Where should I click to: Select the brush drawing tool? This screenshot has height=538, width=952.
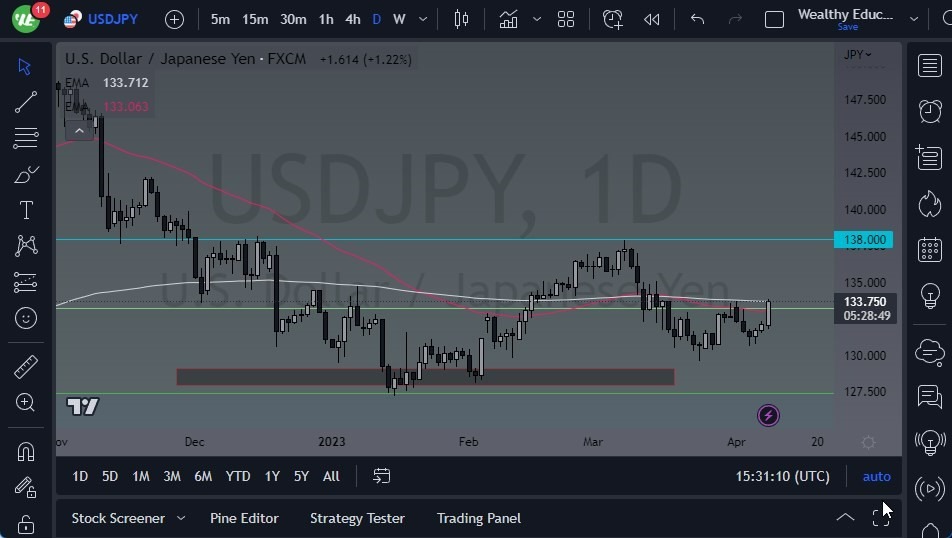click(26, 175)
